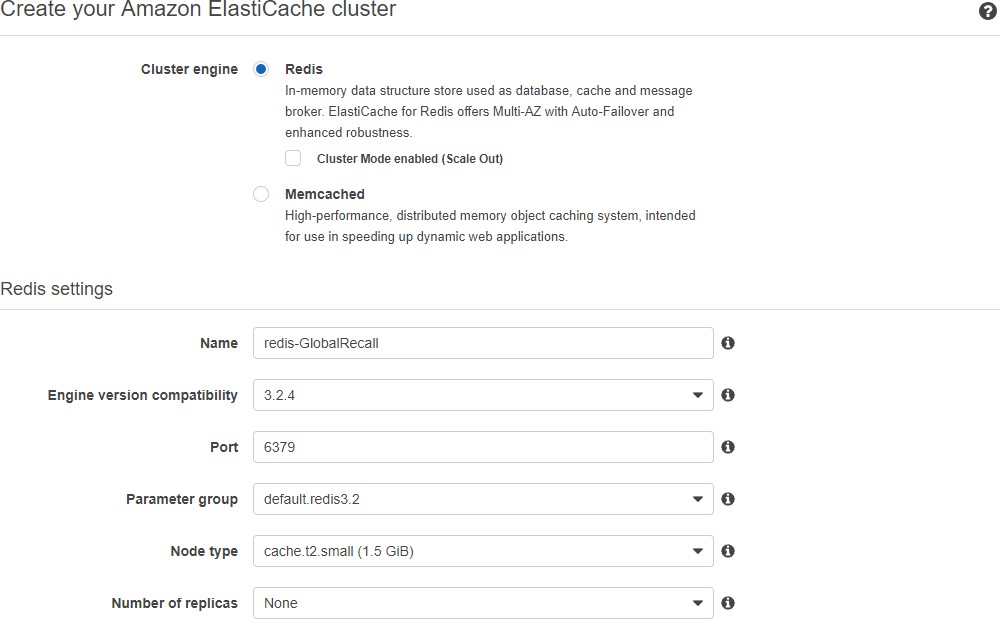Click info icon beside Number of replicas
The width and height of the screenshot is (1000, 619).
point(728,603)
